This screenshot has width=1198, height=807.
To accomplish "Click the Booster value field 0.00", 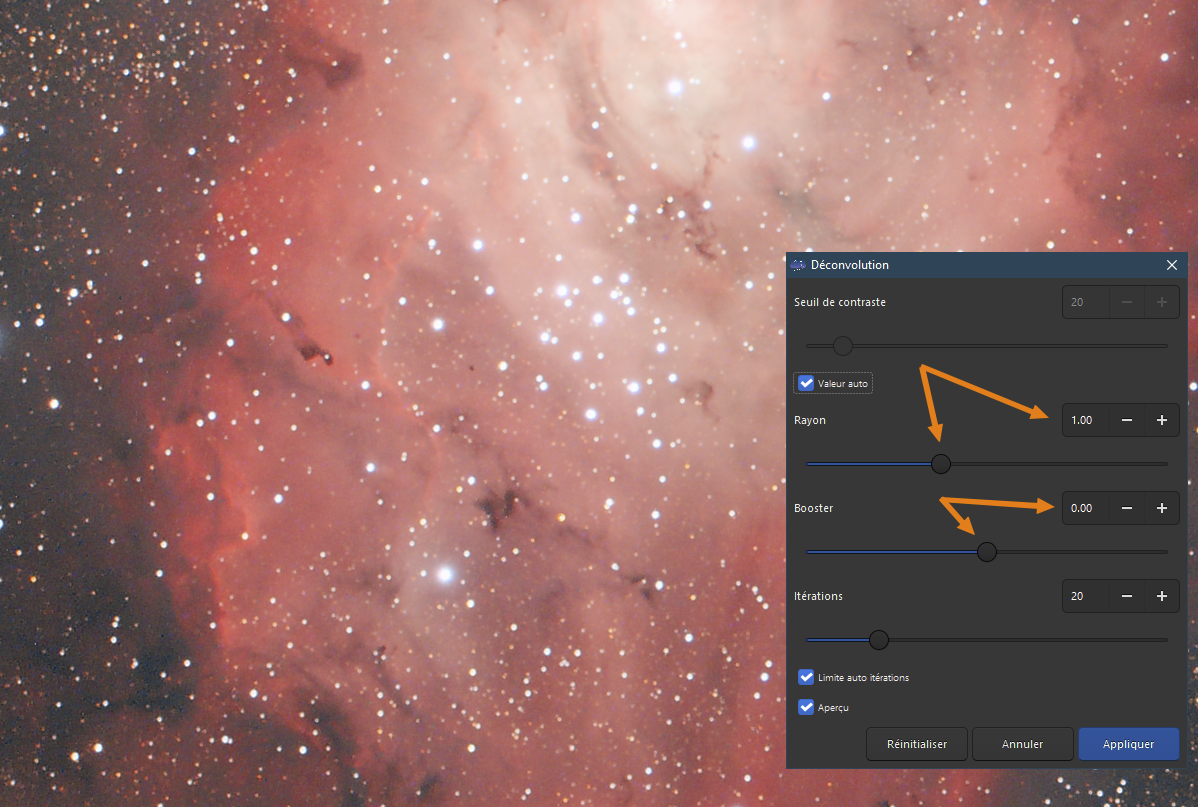I will 1086,508.
